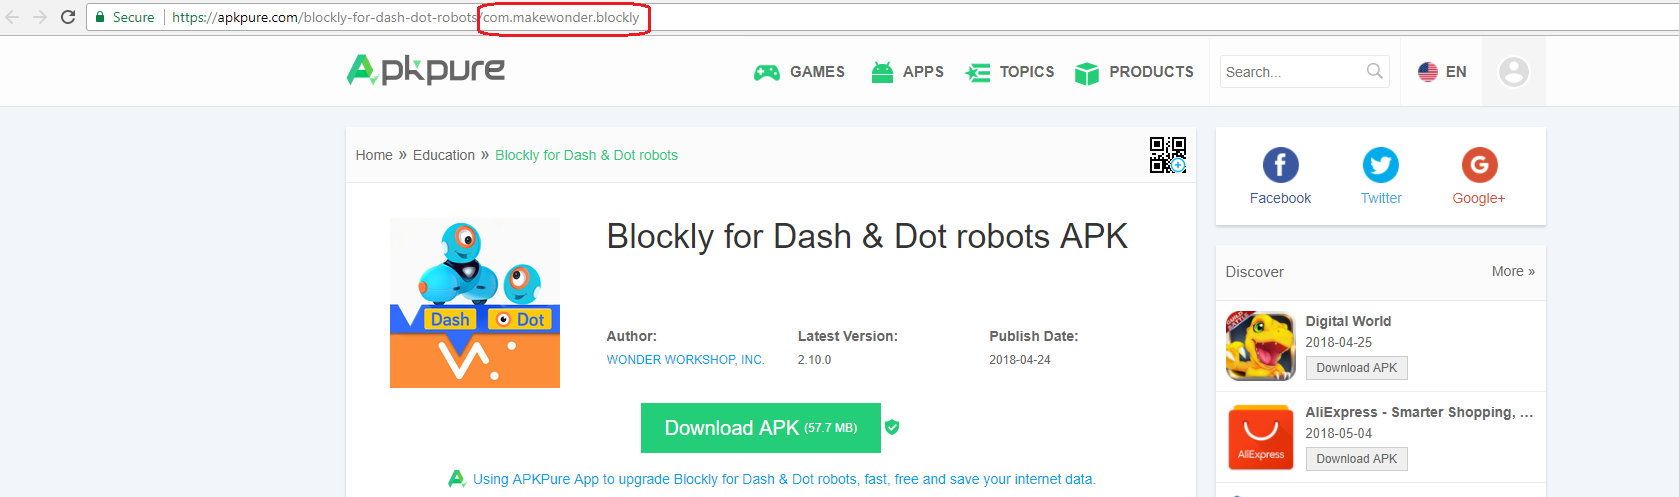Click the user profile avatar icon
Screen dimensions: 1679x497
1514,72
